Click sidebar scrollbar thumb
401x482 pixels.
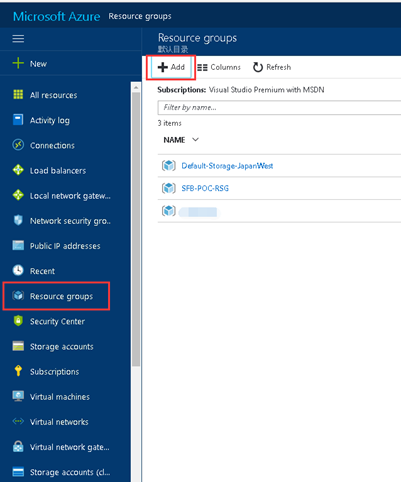pyautogui.click(x=136, y=229)
